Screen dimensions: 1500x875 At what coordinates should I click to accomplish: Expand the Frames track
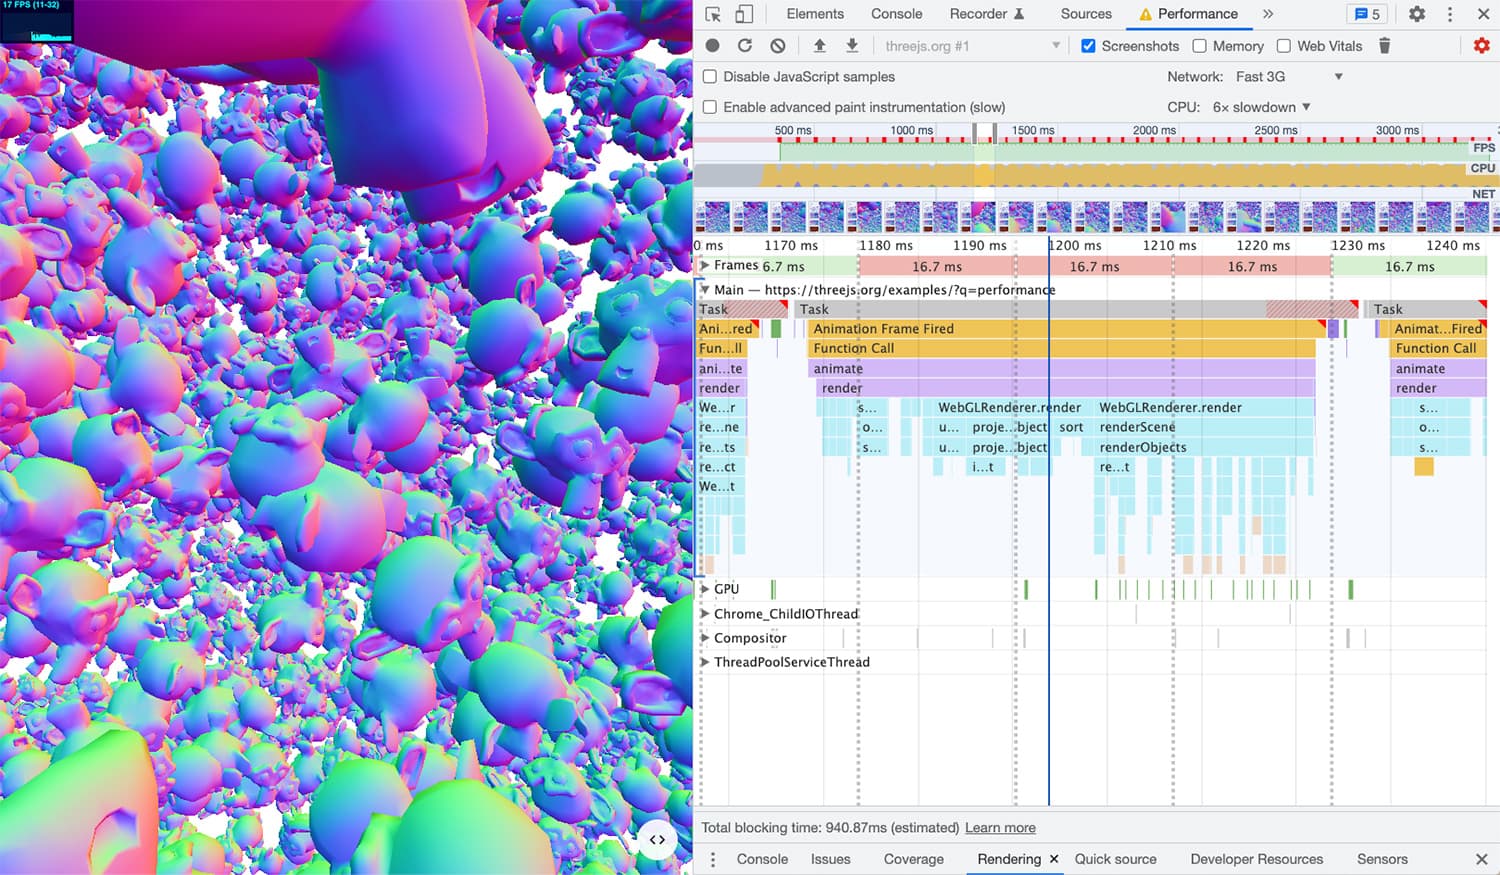tap(705, 265)
